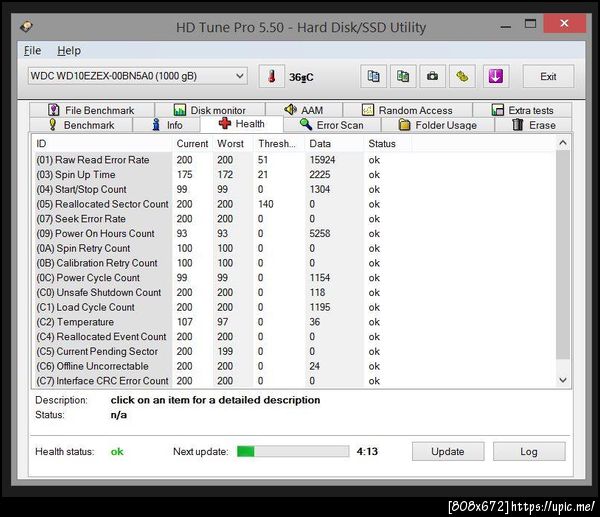Click the Status column header

point(388,144)
